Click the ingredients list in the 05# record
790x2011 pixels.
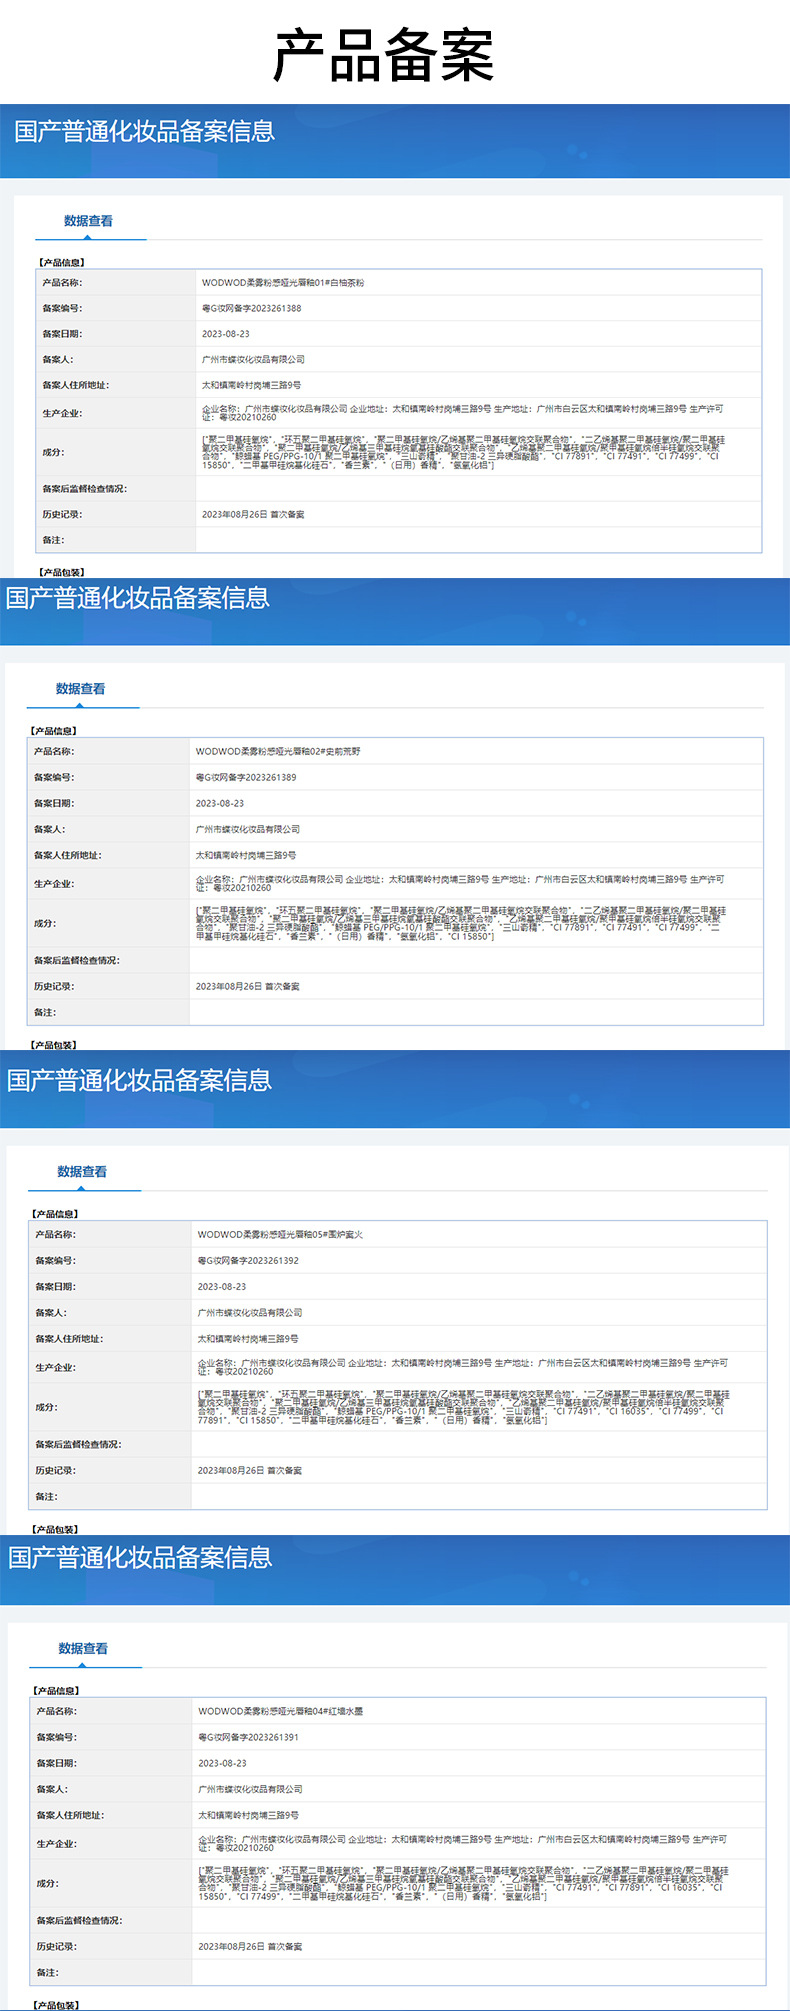[464, 1407]
